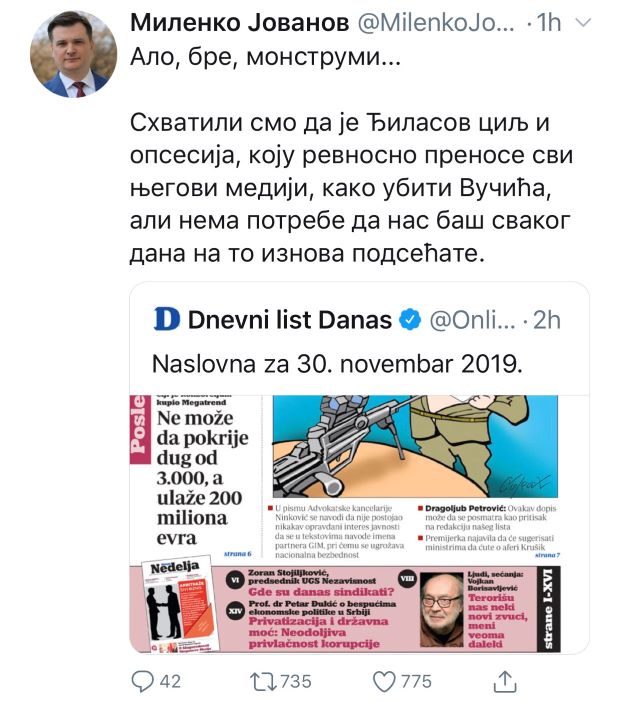The height and width of the screenshot is (702, 620).
Task: Like the tweet with heart icon
Action: pyautogui.click(x=384, y=681)
